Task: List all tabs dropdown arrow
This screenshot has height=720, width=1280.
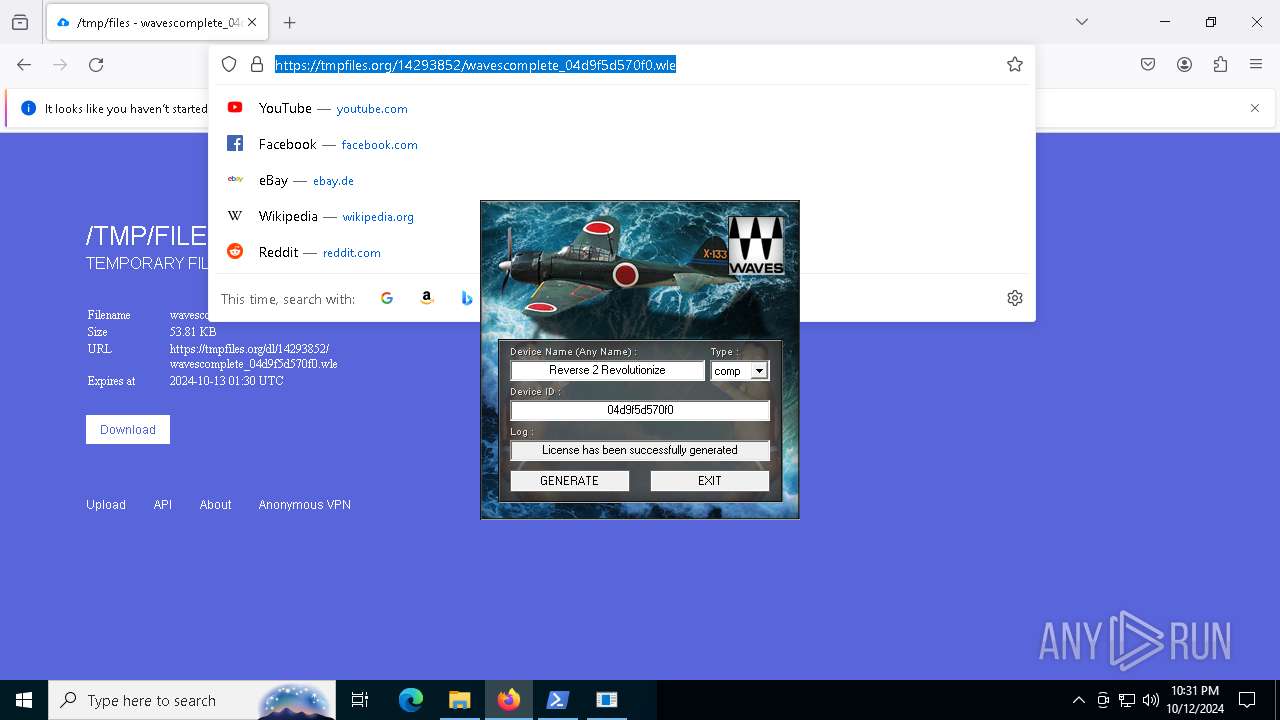Action: (x=1082, y=22)
